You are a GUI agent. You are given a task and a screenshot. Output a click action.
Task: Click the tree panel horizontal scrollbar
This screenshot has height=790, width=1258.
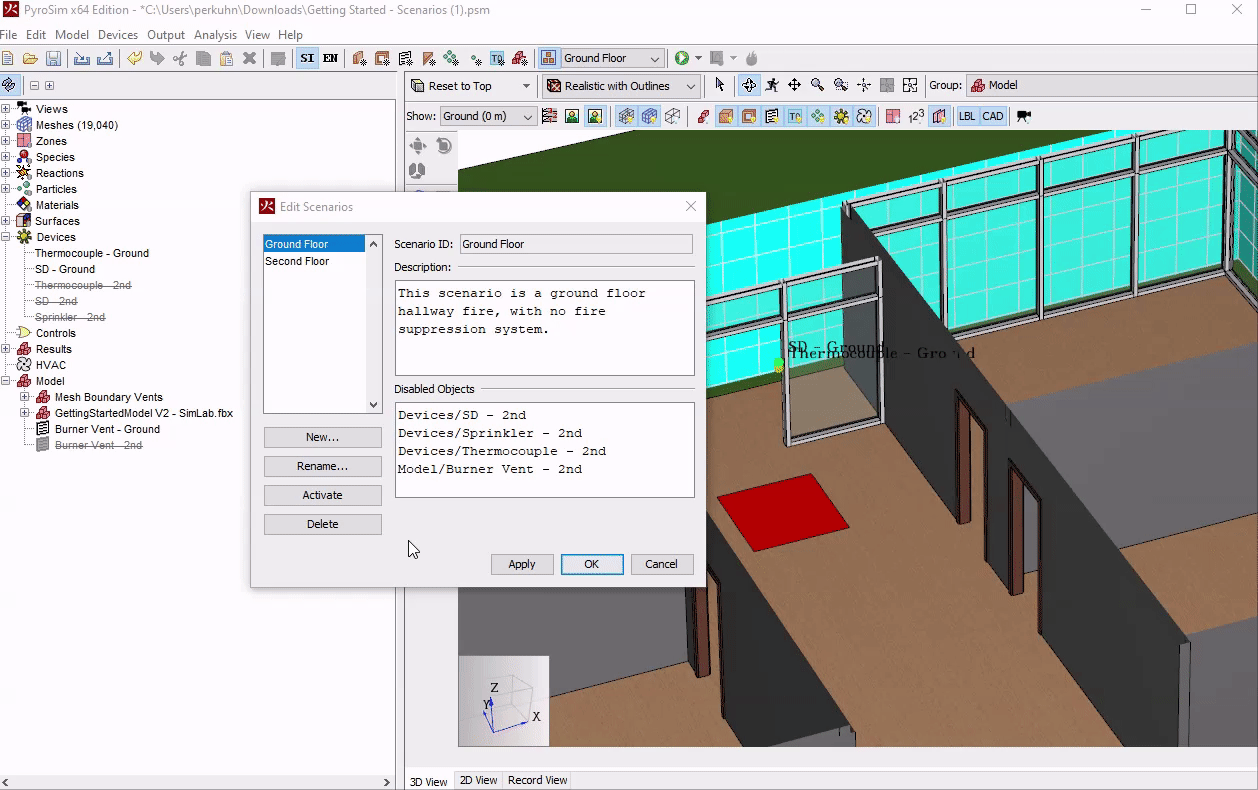(195, 782)
